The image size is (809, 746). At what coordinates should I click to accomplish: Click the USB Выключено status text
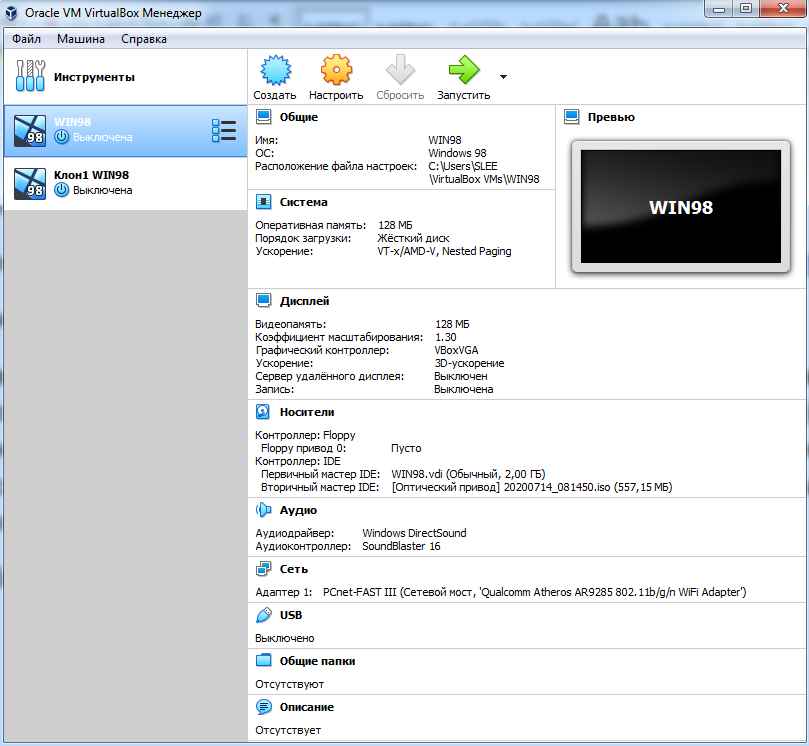[285, 638]
